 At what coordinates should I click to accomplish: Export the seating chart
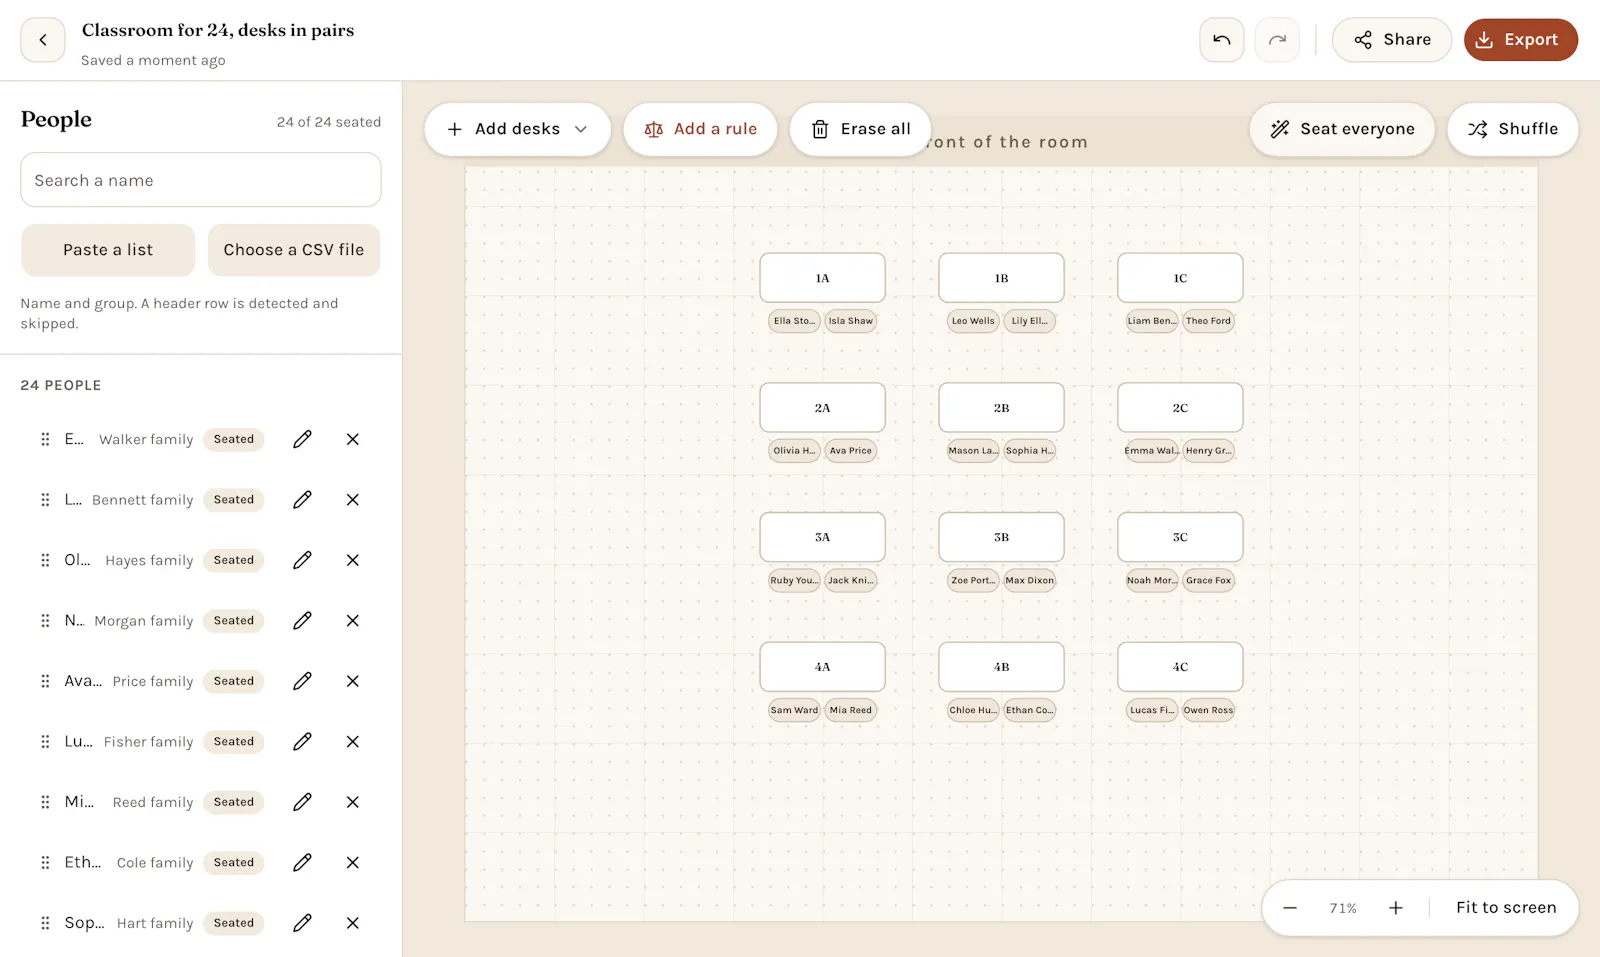point(1521,40)
